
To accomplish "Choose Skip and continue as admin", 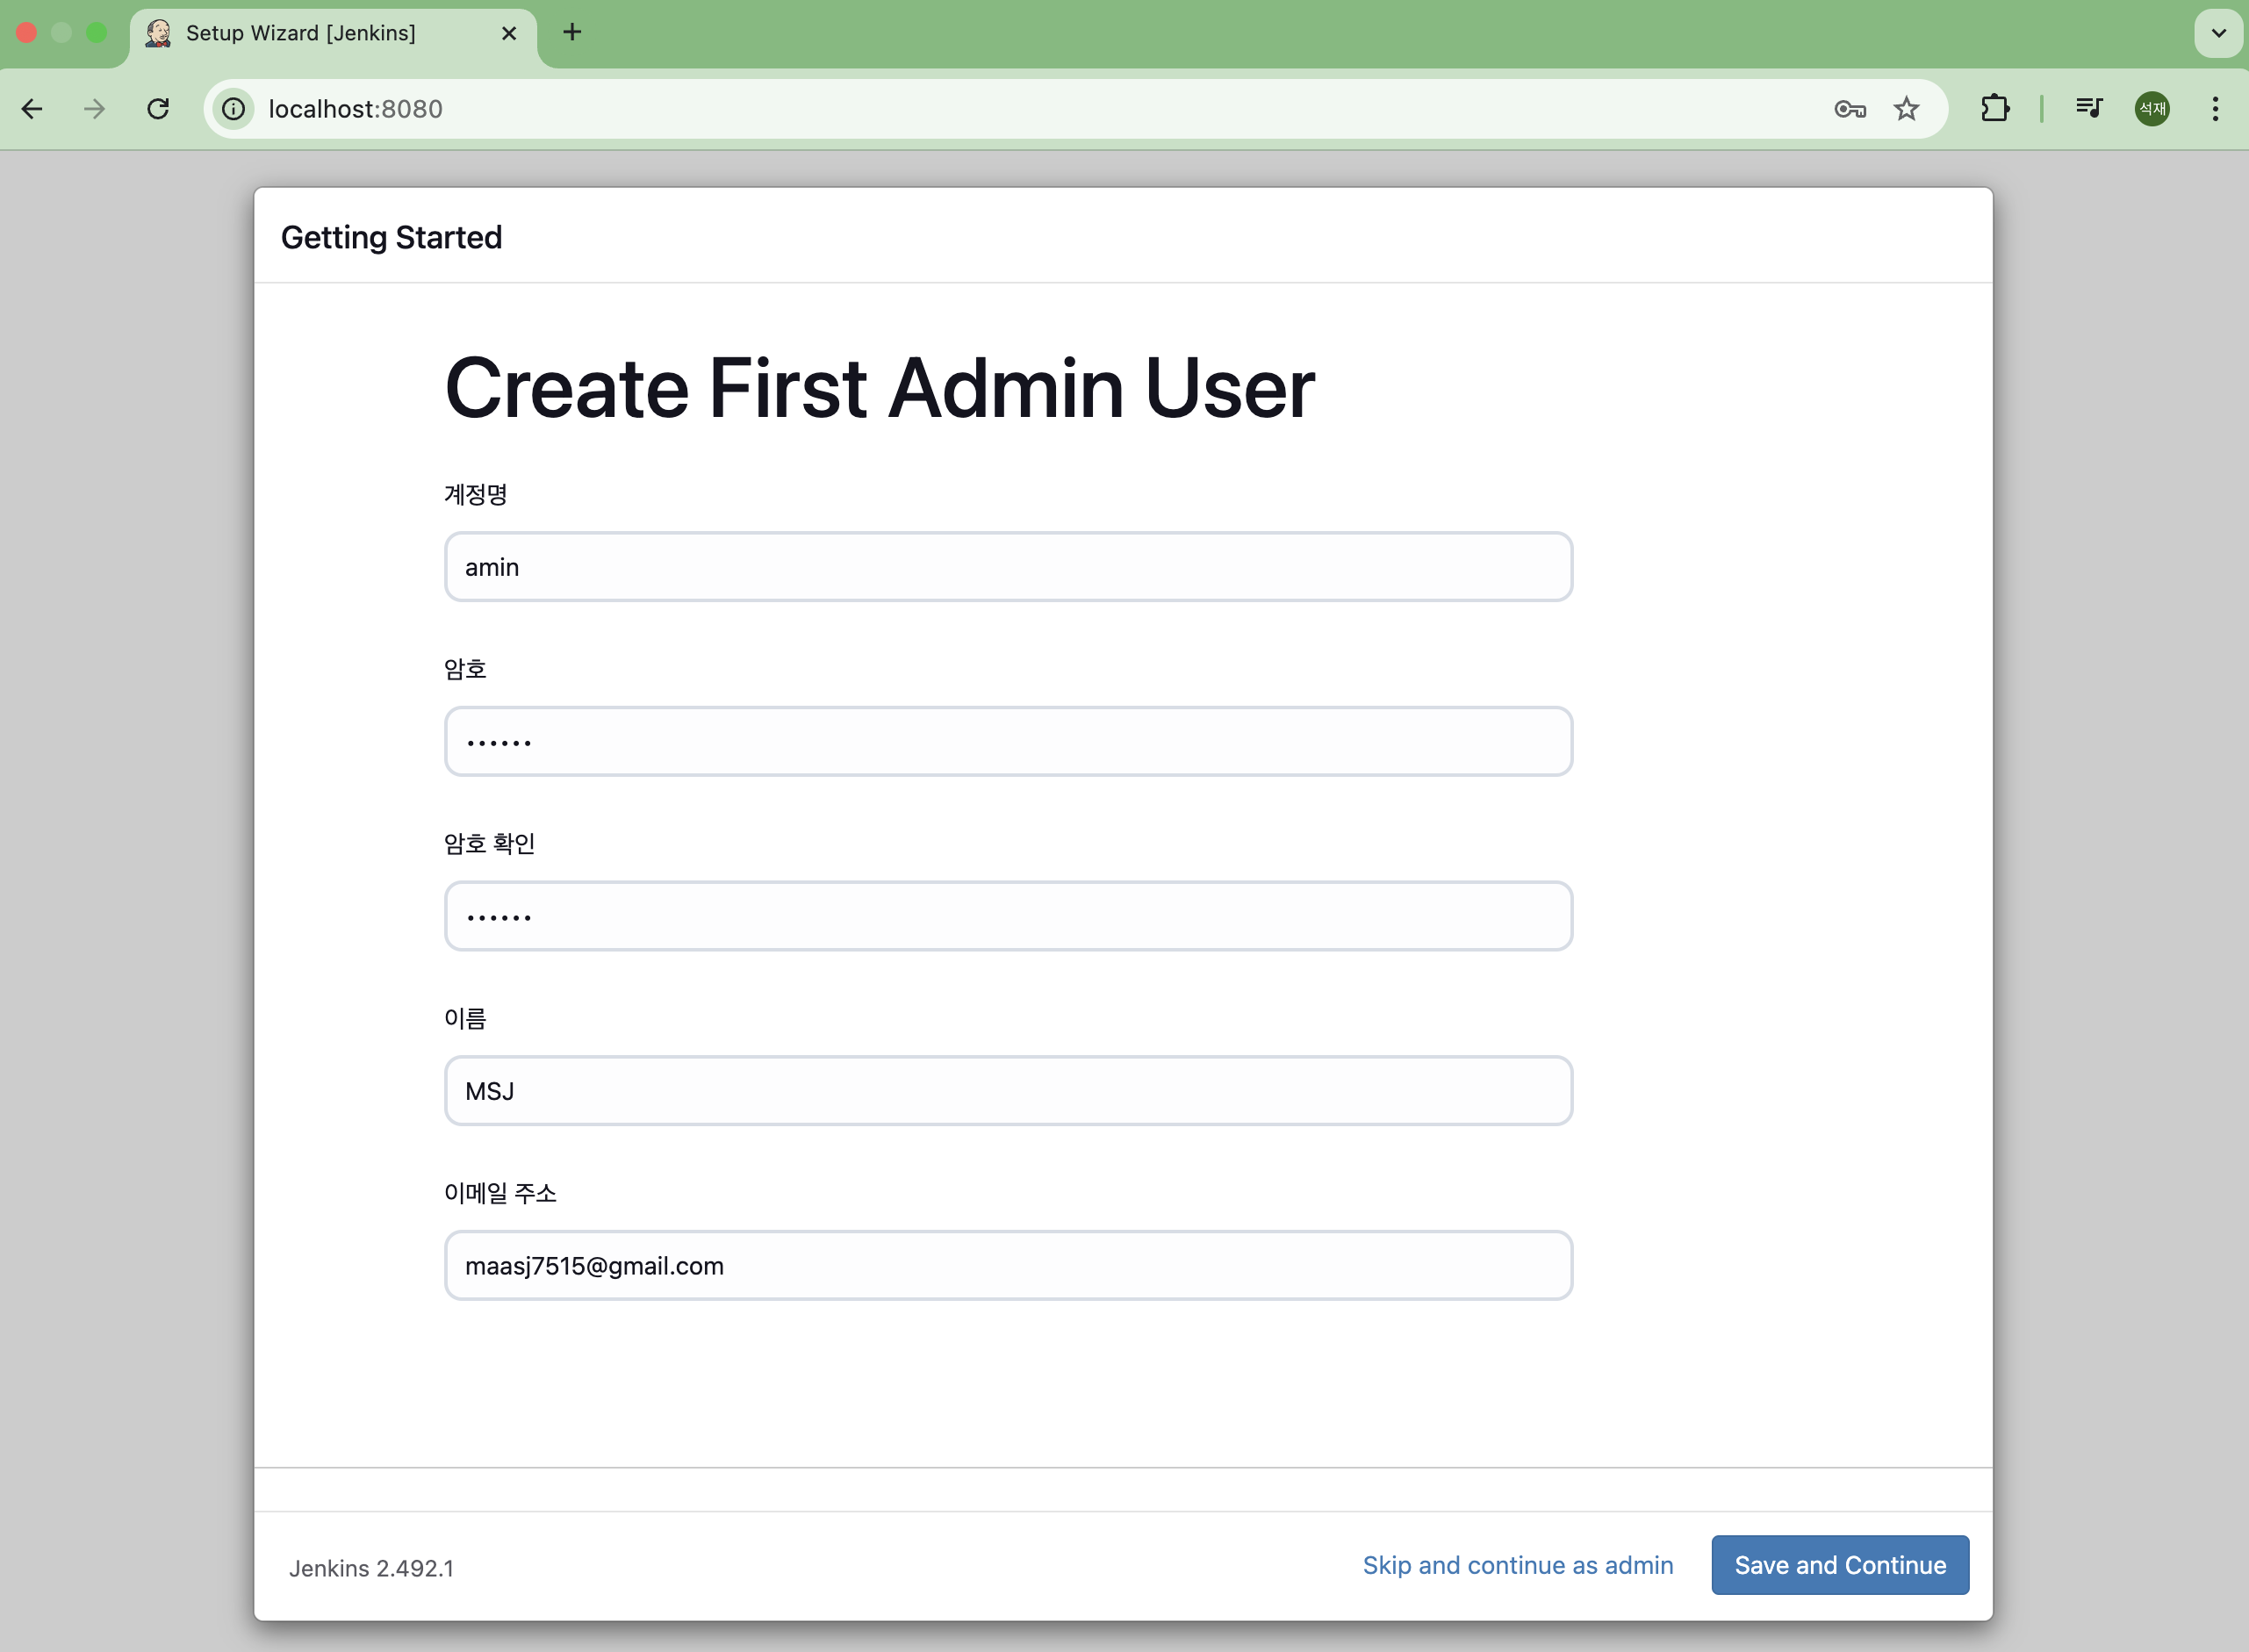I will (x=1517, y=1565).
